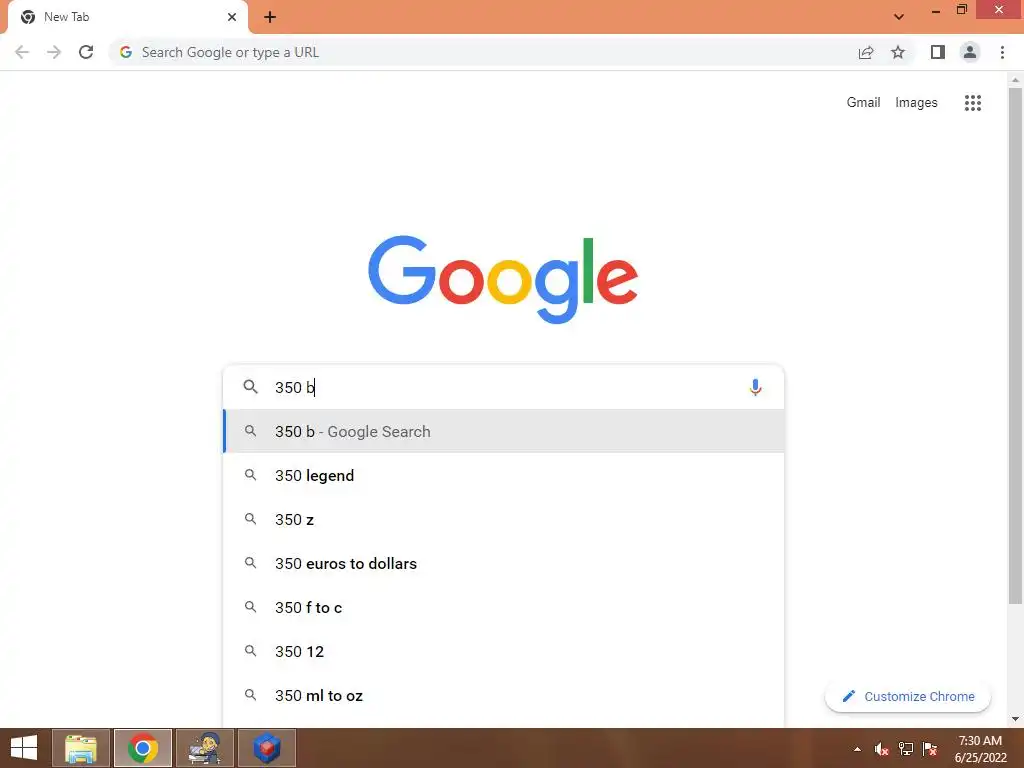
Task: Select suggestion "350 b - Google Search"
Action: pyautogui.click(x=504, y=431)
